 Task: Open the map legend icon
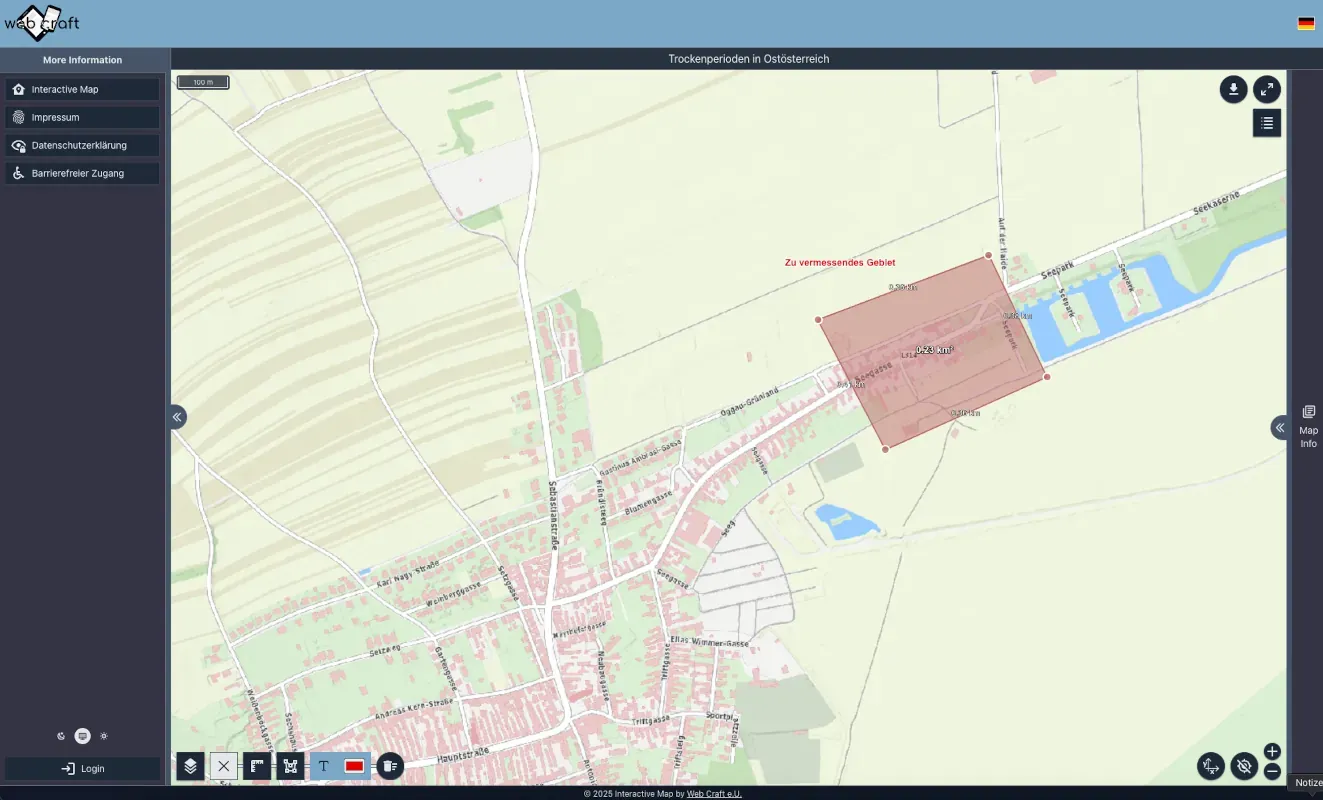pos(1267,122)
